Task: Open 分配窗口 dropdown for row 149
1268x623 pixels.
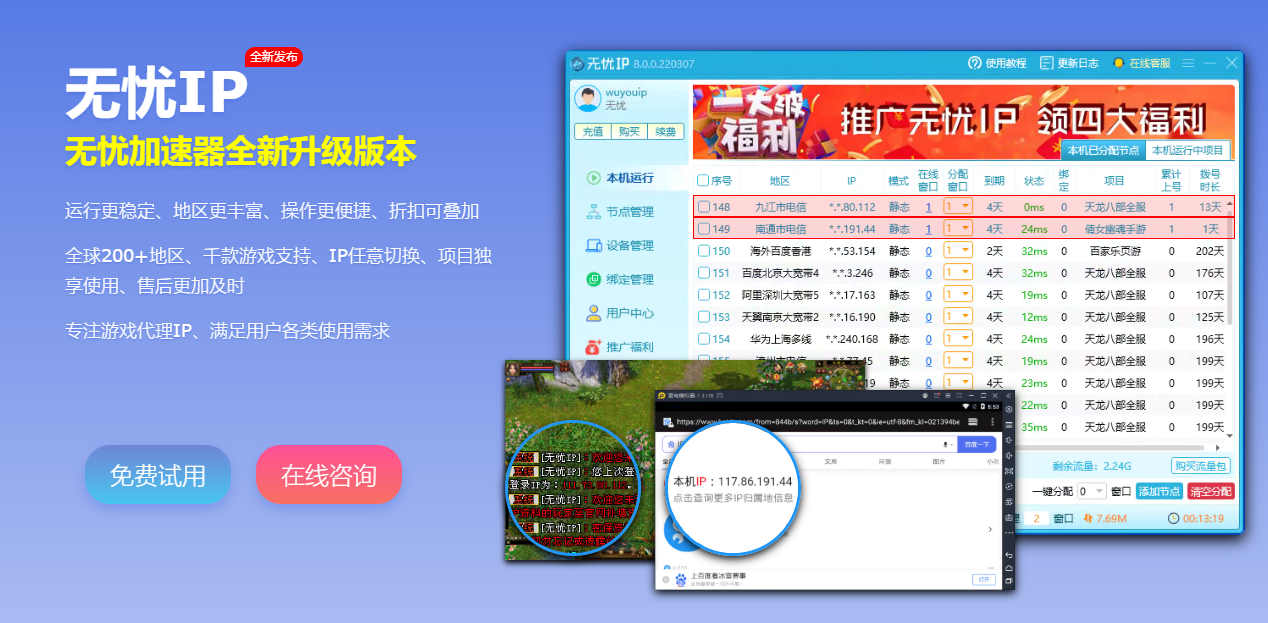Action: coord(958,229)
